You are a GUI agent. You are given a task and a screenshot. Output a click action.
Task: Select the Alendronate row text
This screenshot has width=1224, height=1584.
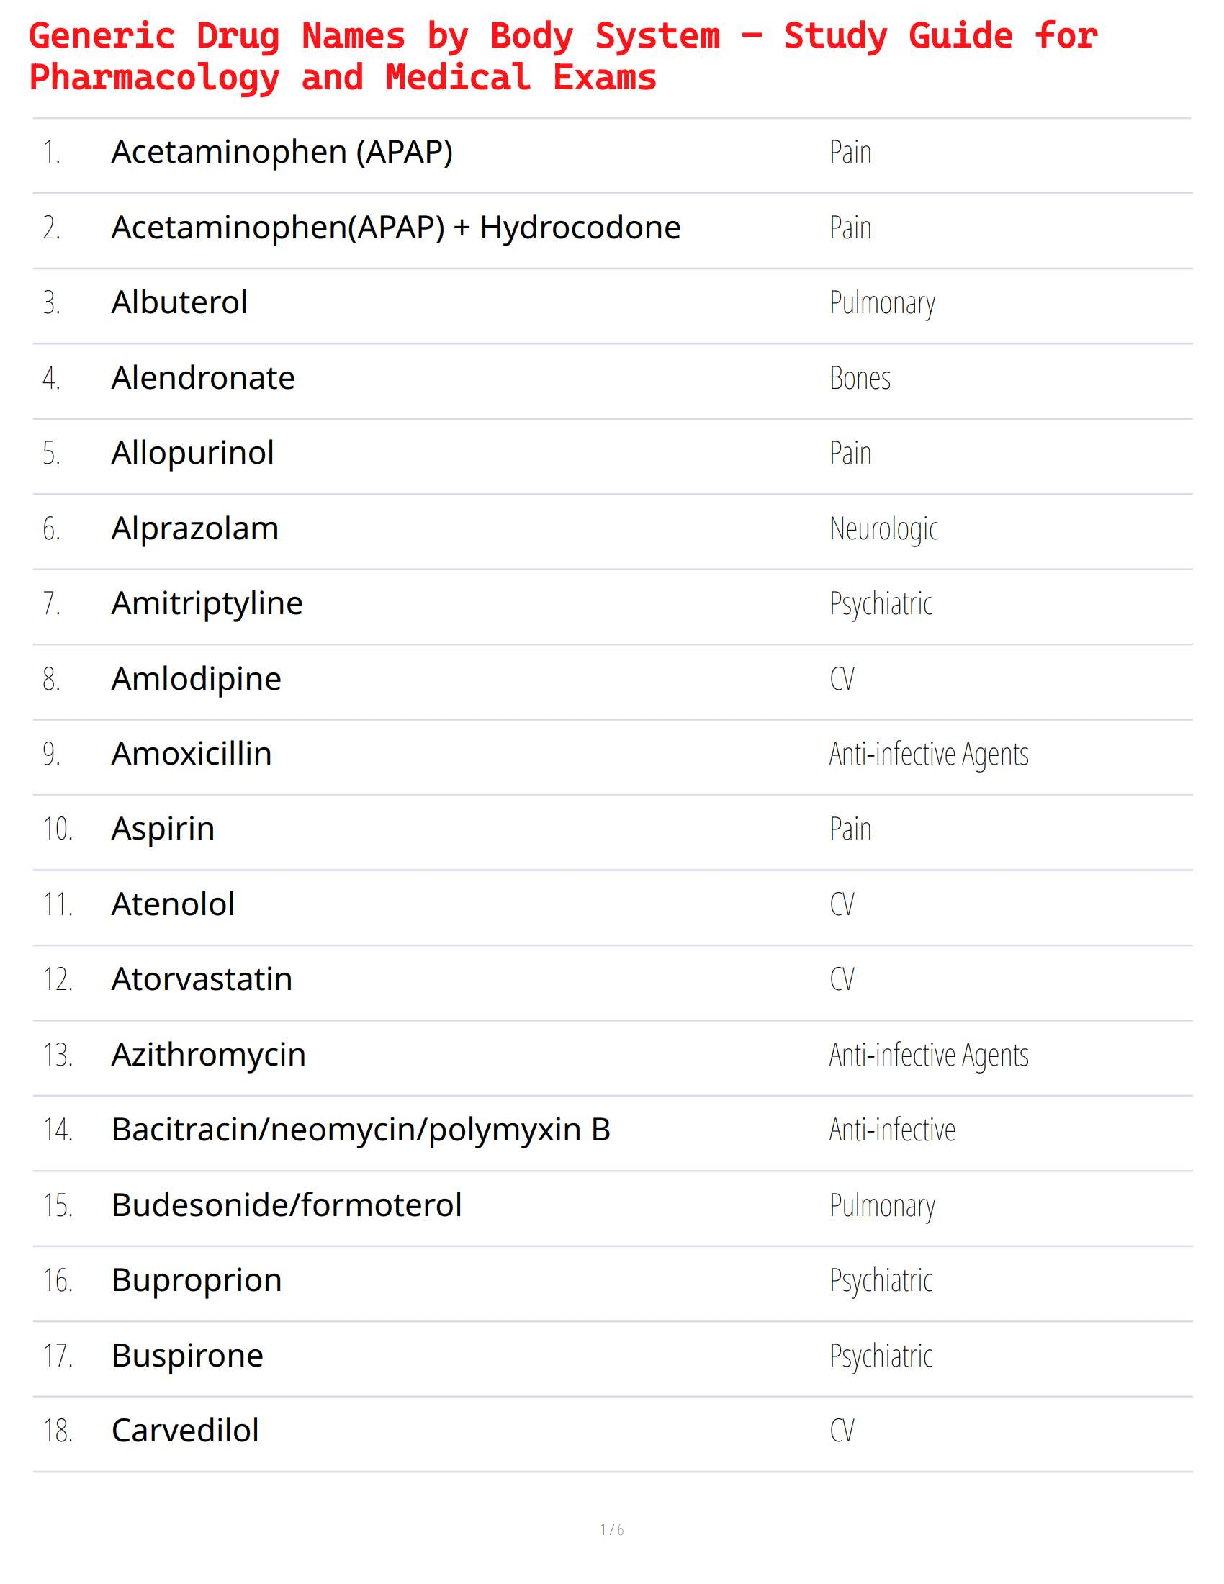203,378
